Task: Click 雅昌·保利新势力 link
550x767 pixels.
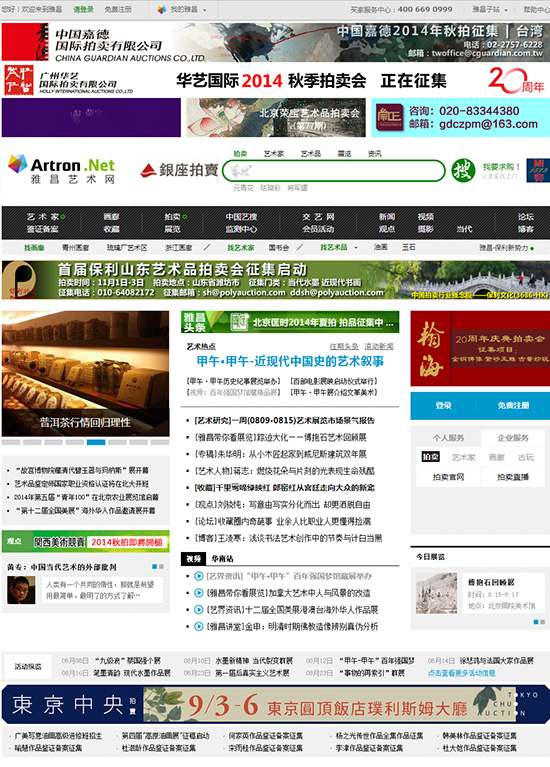Action: (x=504, y=248)
